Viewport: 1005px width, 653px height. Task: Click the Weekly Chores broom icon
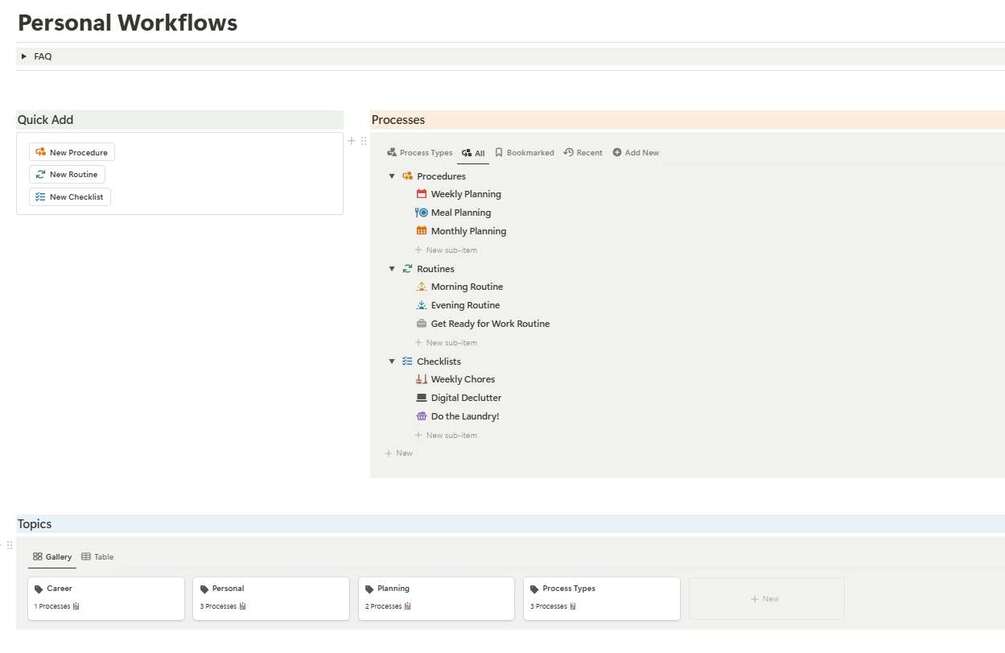click(x=421, y=380)
